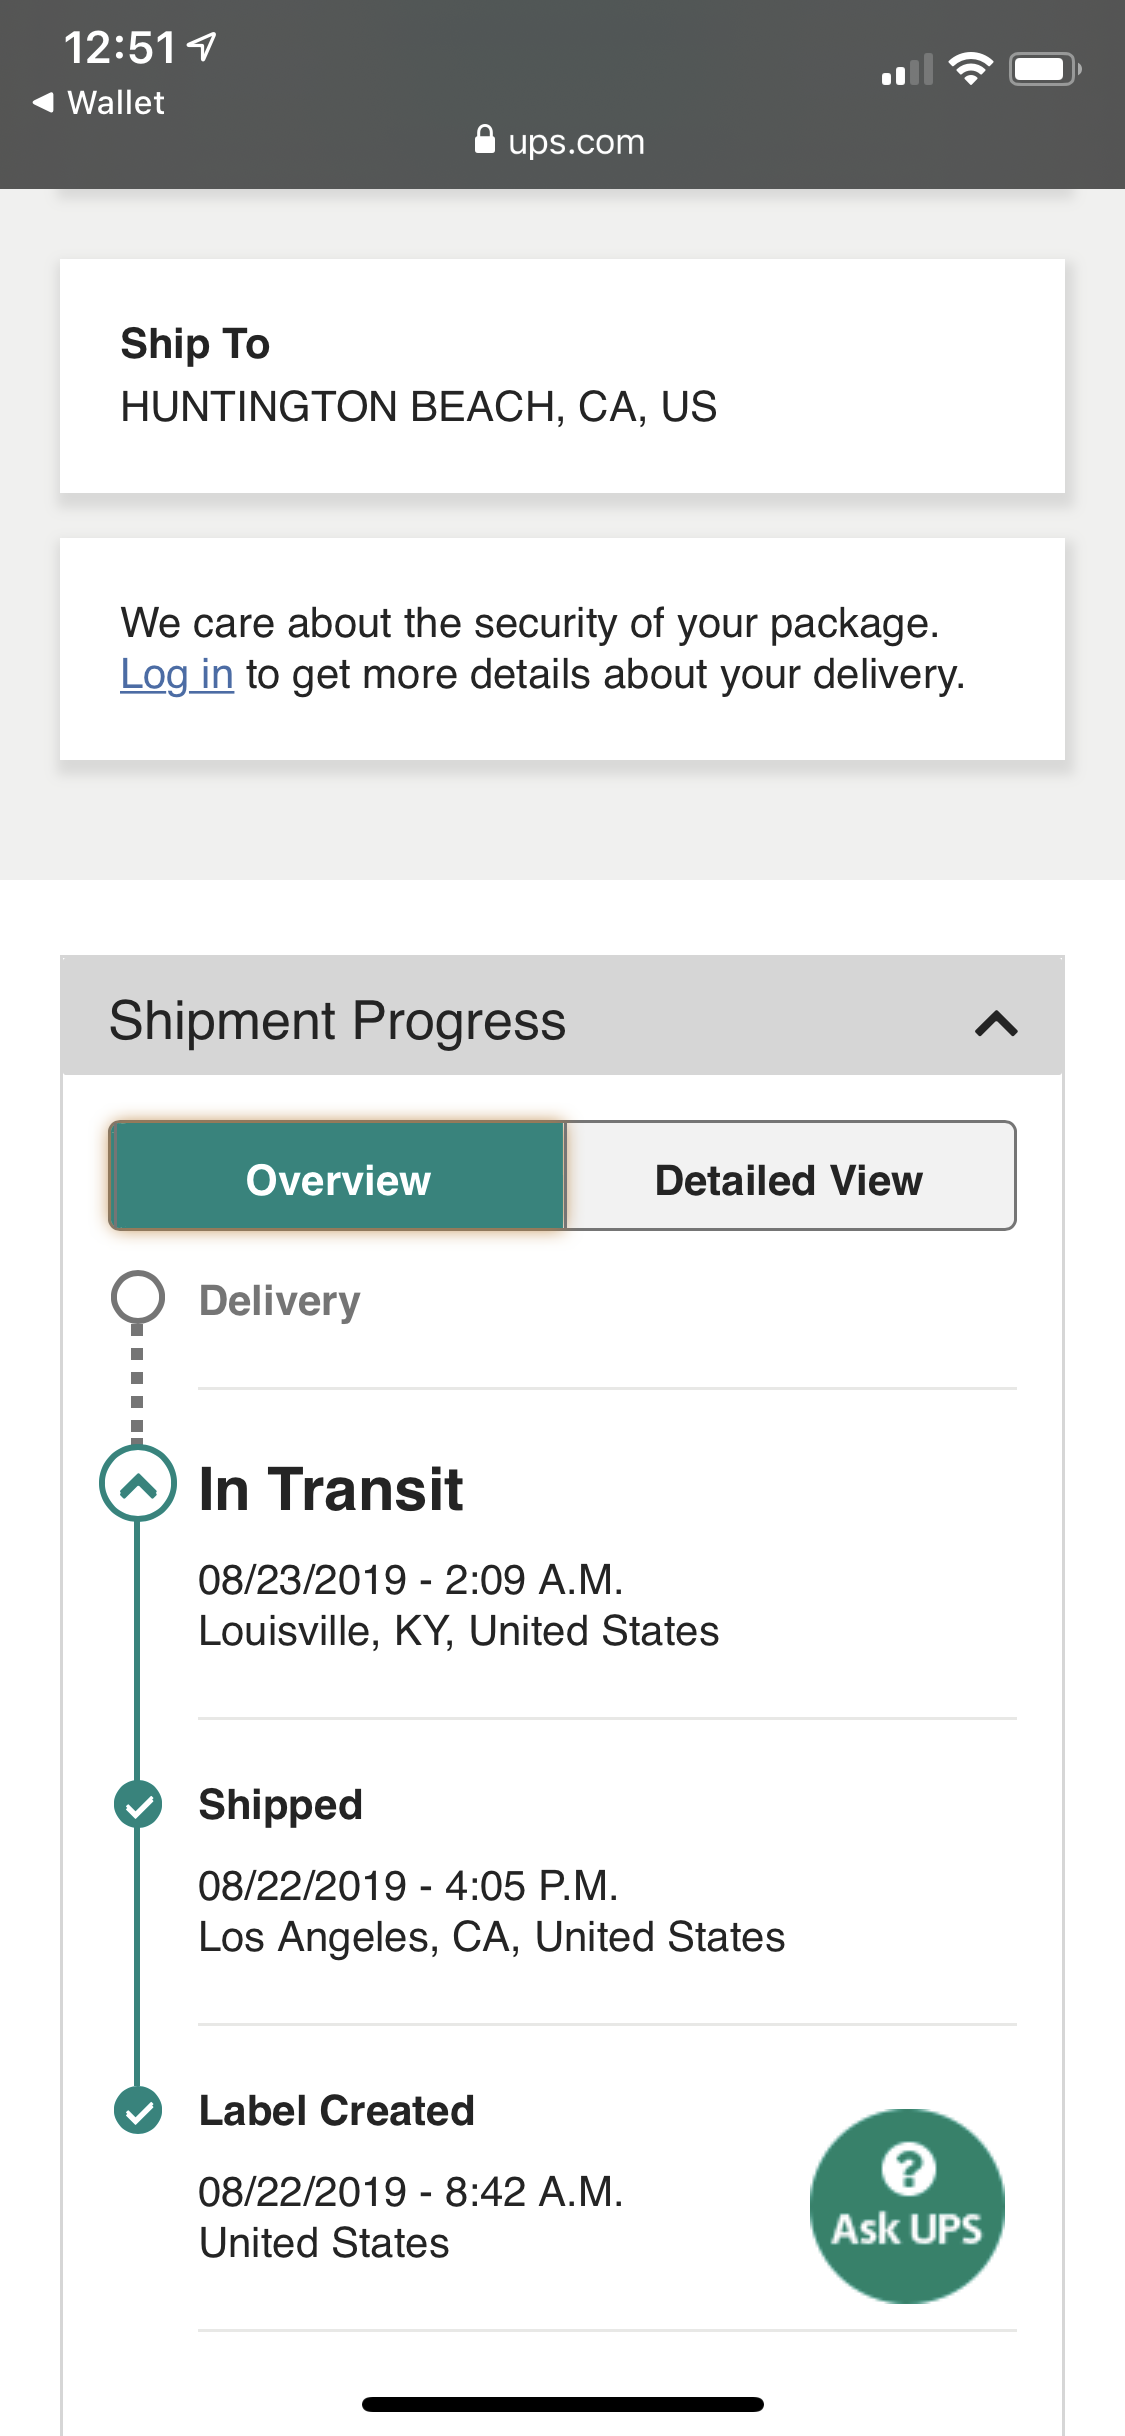The height and width of the screenshot is (2436, 1125).
Task: Tap the Wi-Fi status icon
Action: tap(969, 69)
